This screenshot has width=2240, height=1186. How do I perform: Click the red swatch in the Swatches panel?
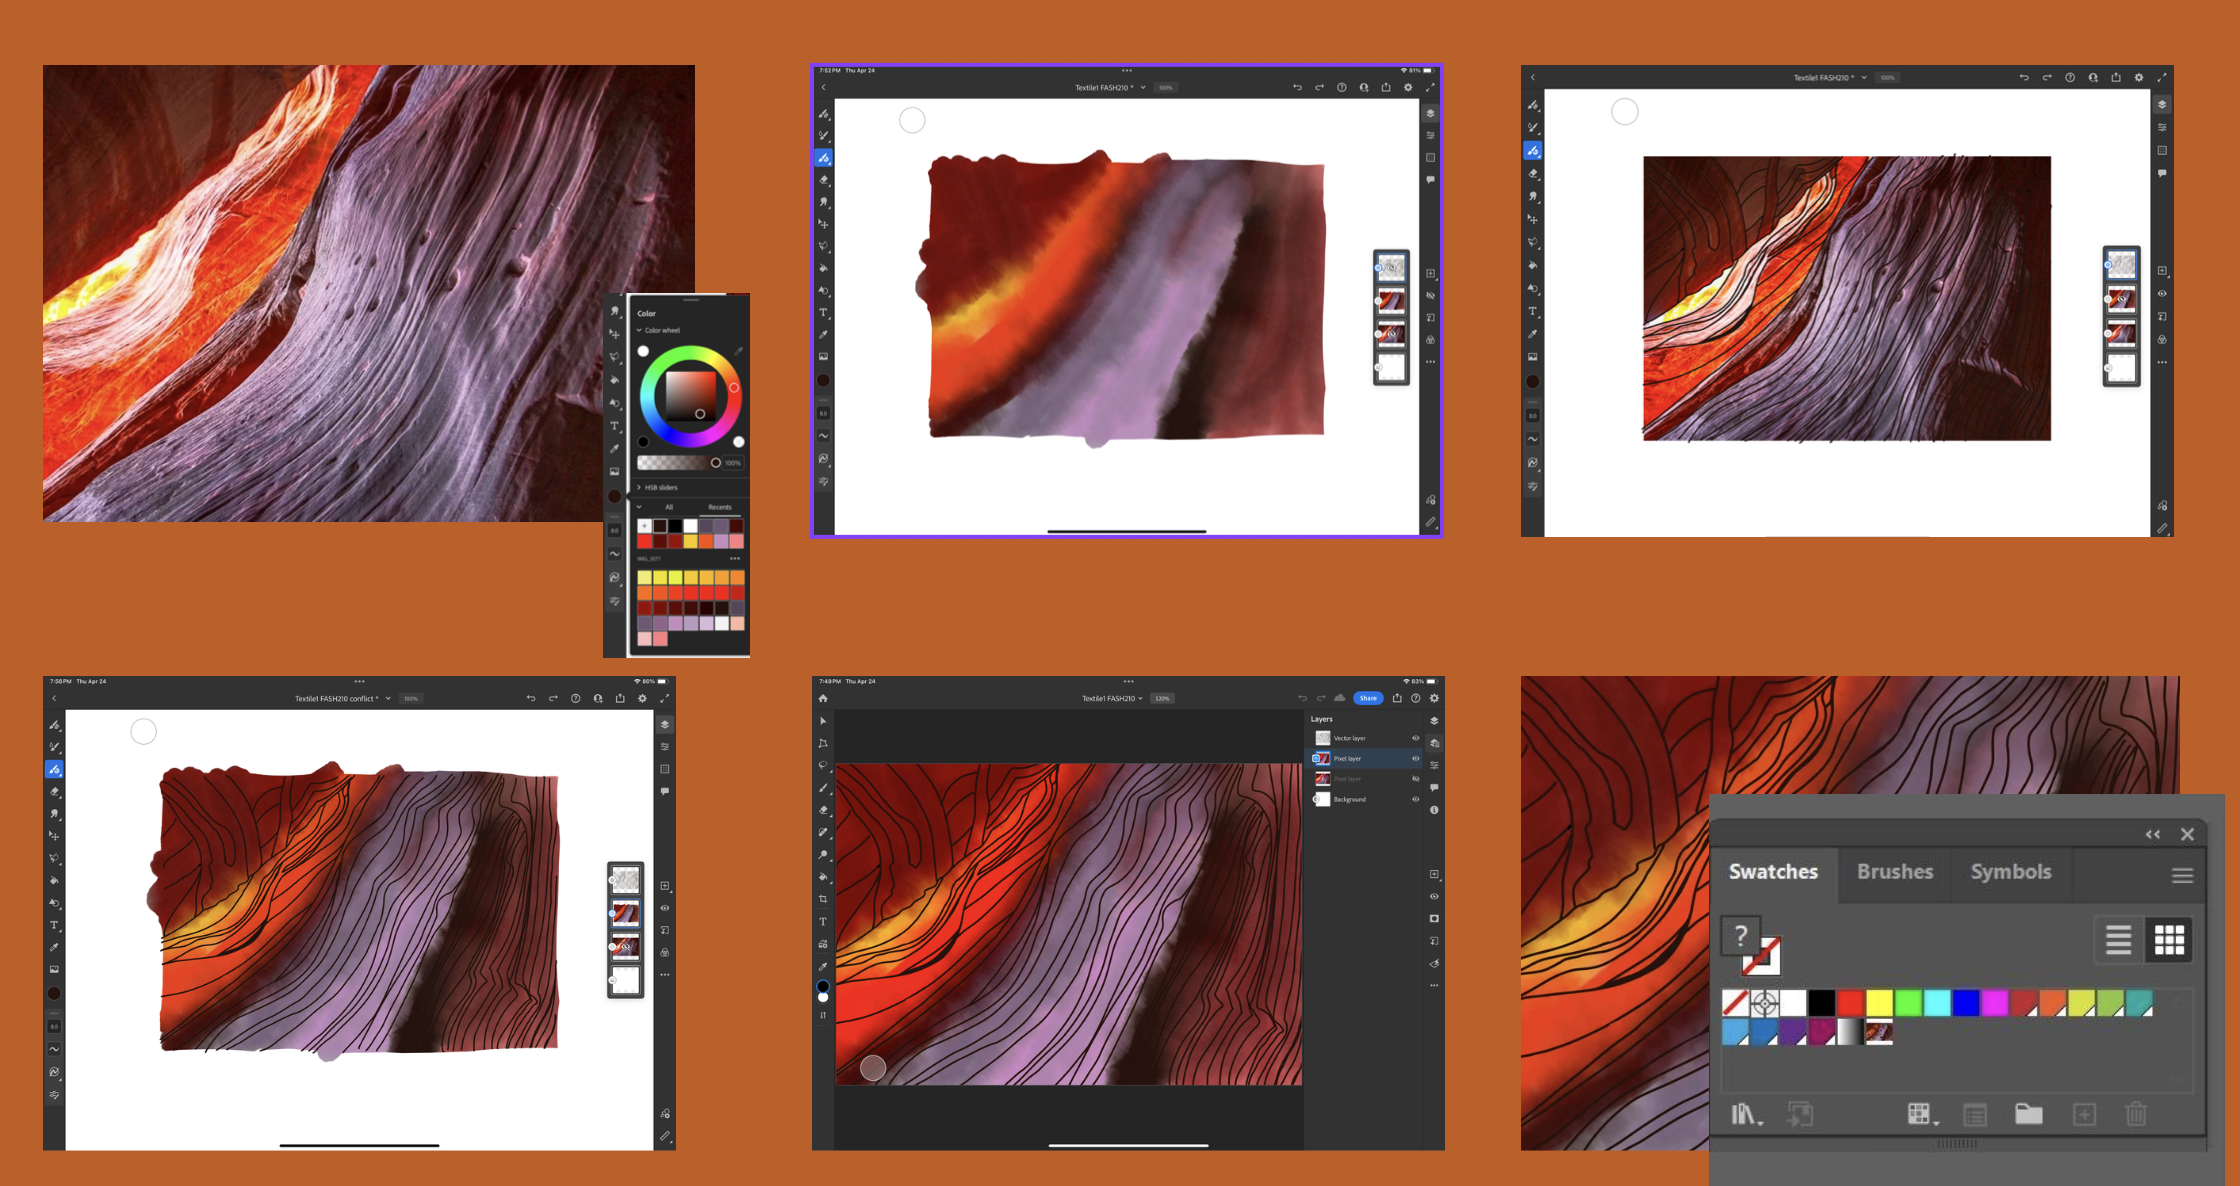[1850, 1002]
